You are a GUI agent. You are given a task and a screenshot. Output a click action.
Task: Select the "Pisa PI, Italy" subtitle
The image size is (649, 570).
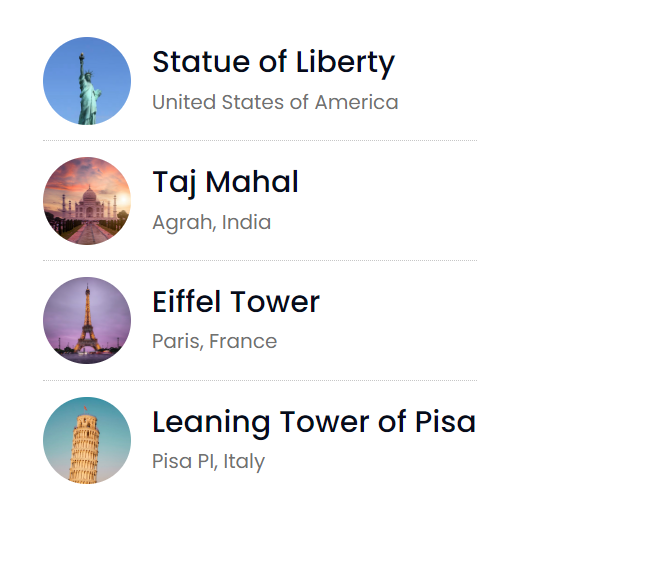point(208,462)
